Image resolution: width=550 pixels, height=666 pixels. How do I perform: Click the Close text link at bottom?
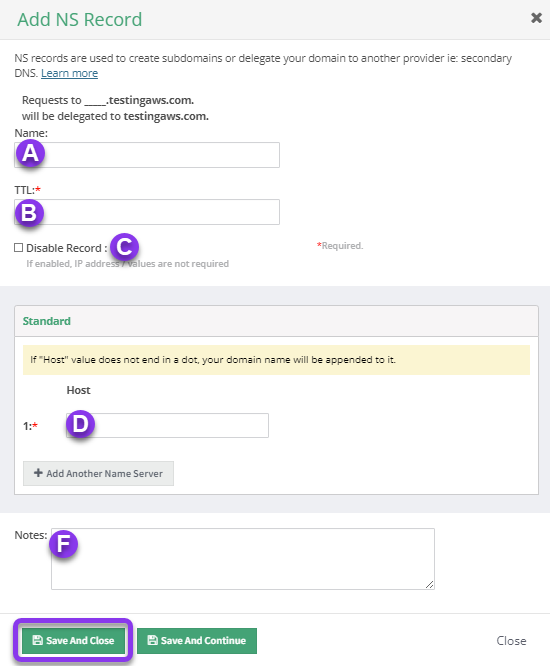point(511,641)
